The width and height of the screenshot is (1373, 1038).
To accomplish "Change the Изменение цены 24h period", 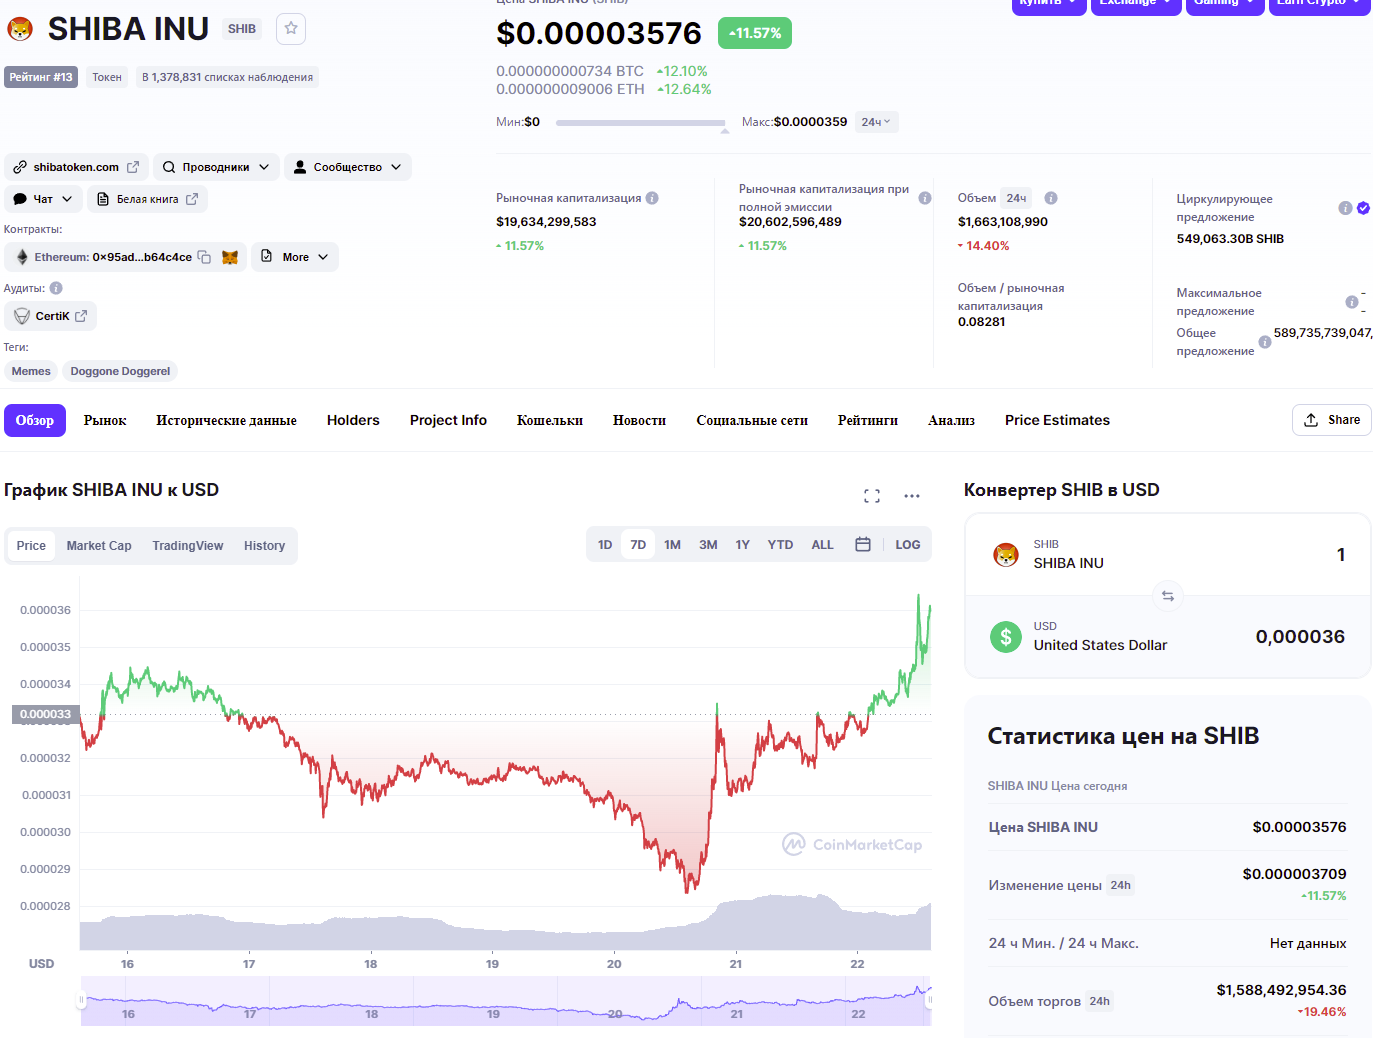I will 1121,885.
